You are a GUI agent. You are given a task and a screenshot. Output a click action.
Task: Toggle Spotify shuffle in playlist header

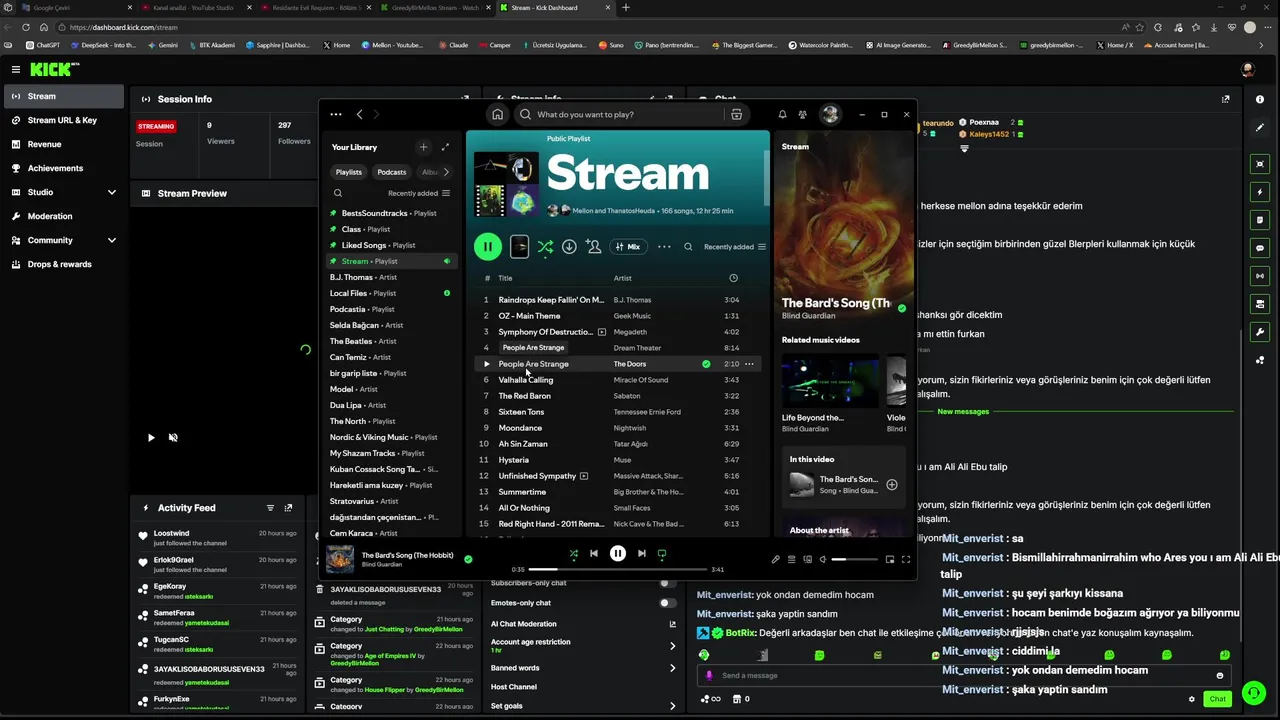[545, 246]
